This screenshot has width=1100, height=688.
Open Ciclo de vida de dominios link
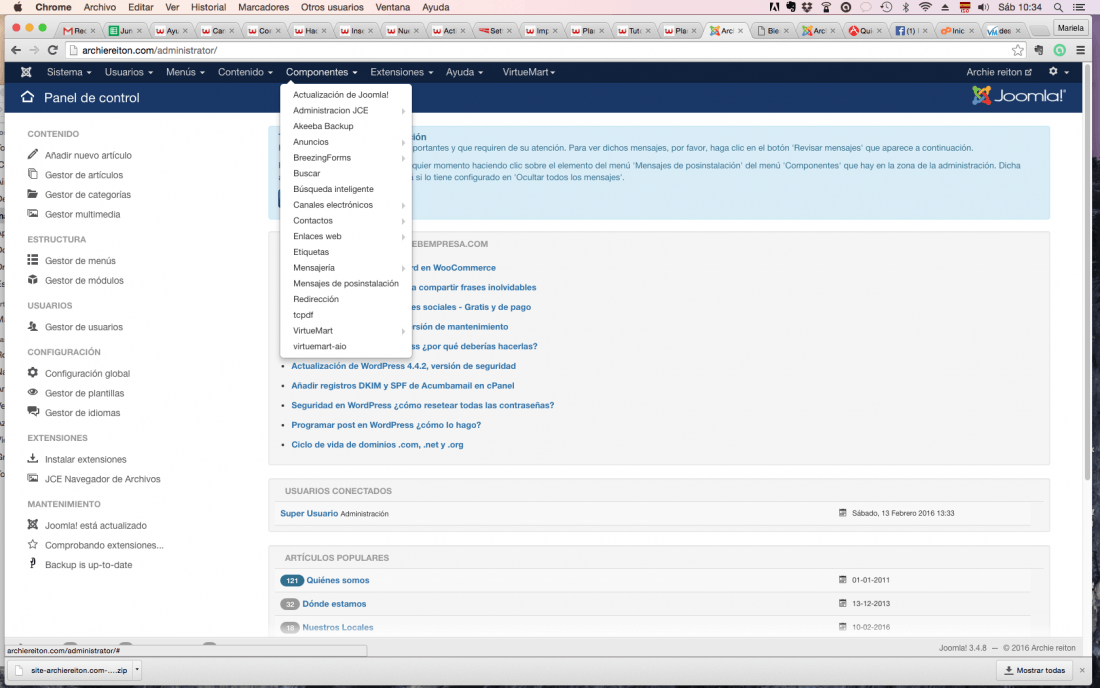click(377, 444)
